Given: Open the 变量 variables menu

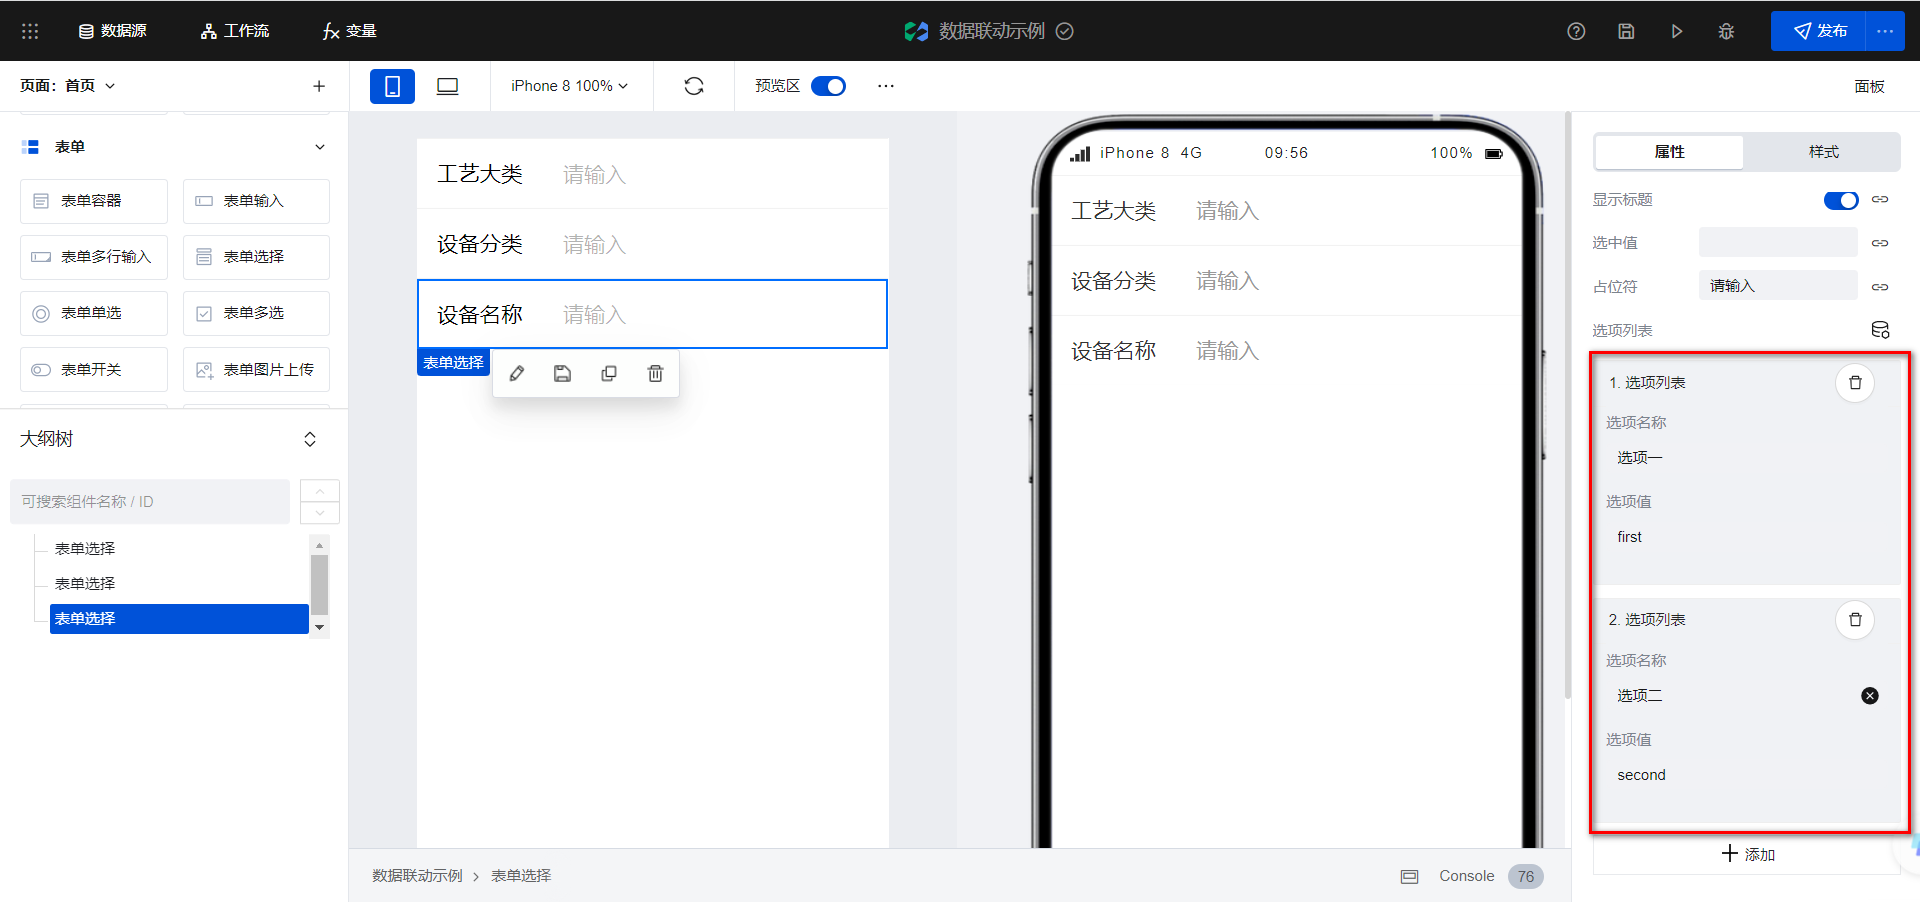Looking at the screenshot, I should click(349, 31).
